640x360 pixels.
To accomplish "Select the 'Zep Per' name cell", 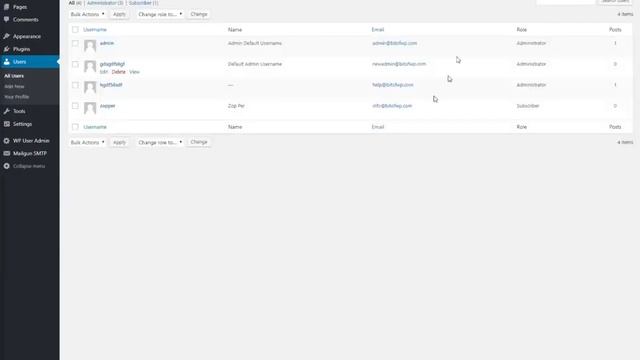I will click(x=236, y=106).
